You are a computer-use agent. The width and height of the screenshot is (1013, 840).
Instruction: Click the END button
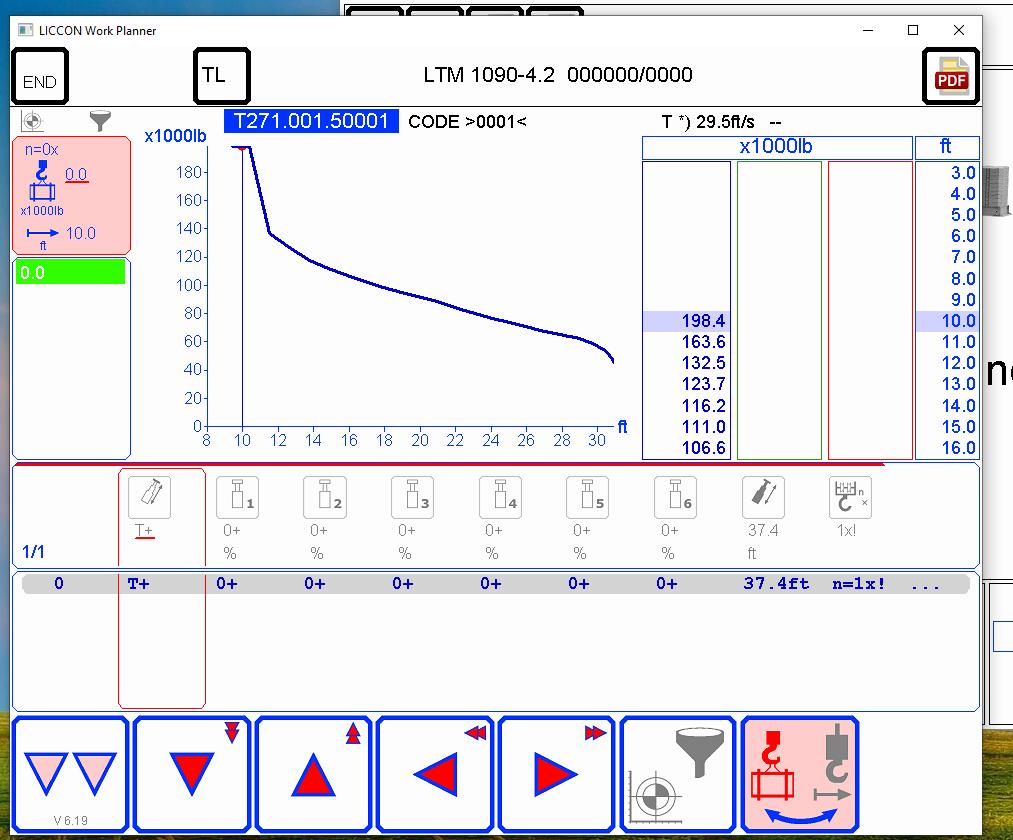point(40,76)
